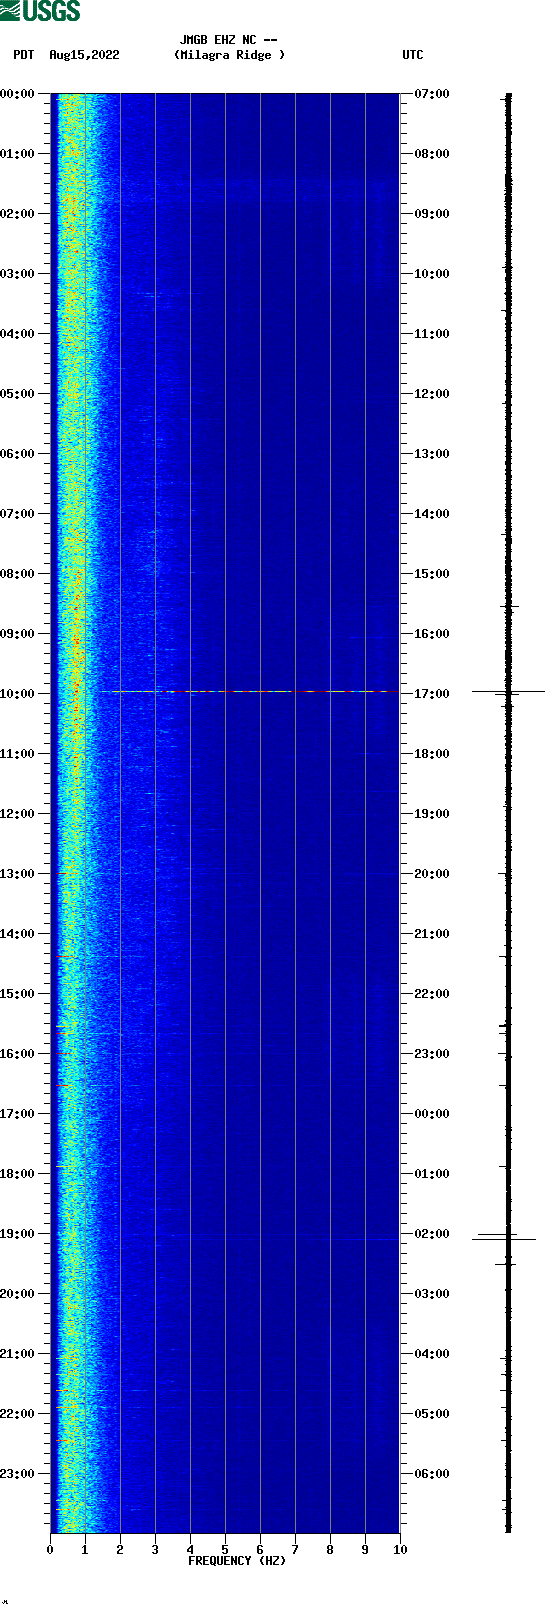Image resolution: width=552 pixels, height=1613 pixels.
Task: Click the 10:00 PDT time label
Action: click(18, 694)
